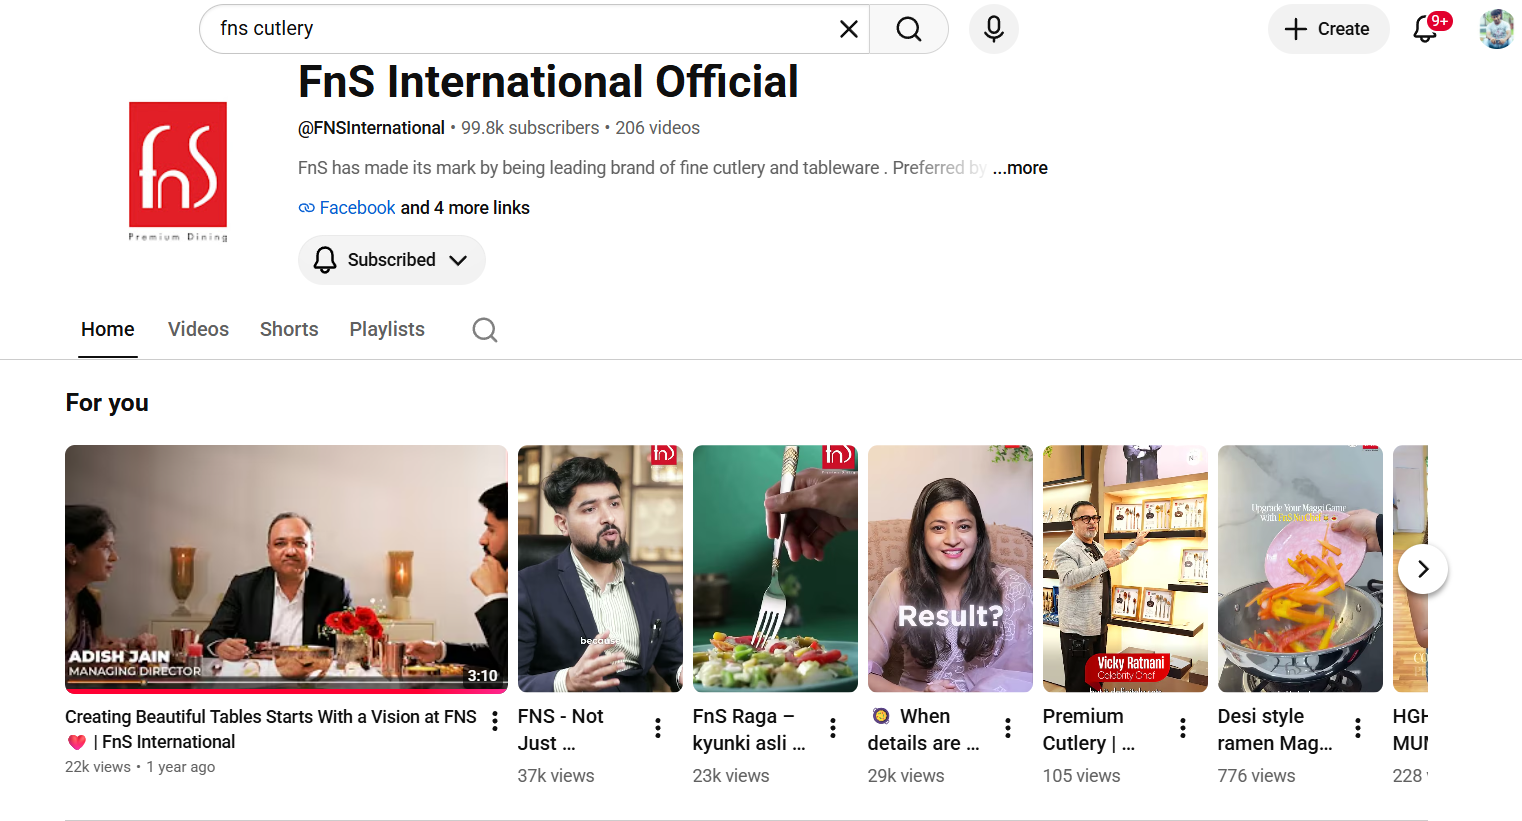Switch to the Playlists tab

tap(387, 330)
